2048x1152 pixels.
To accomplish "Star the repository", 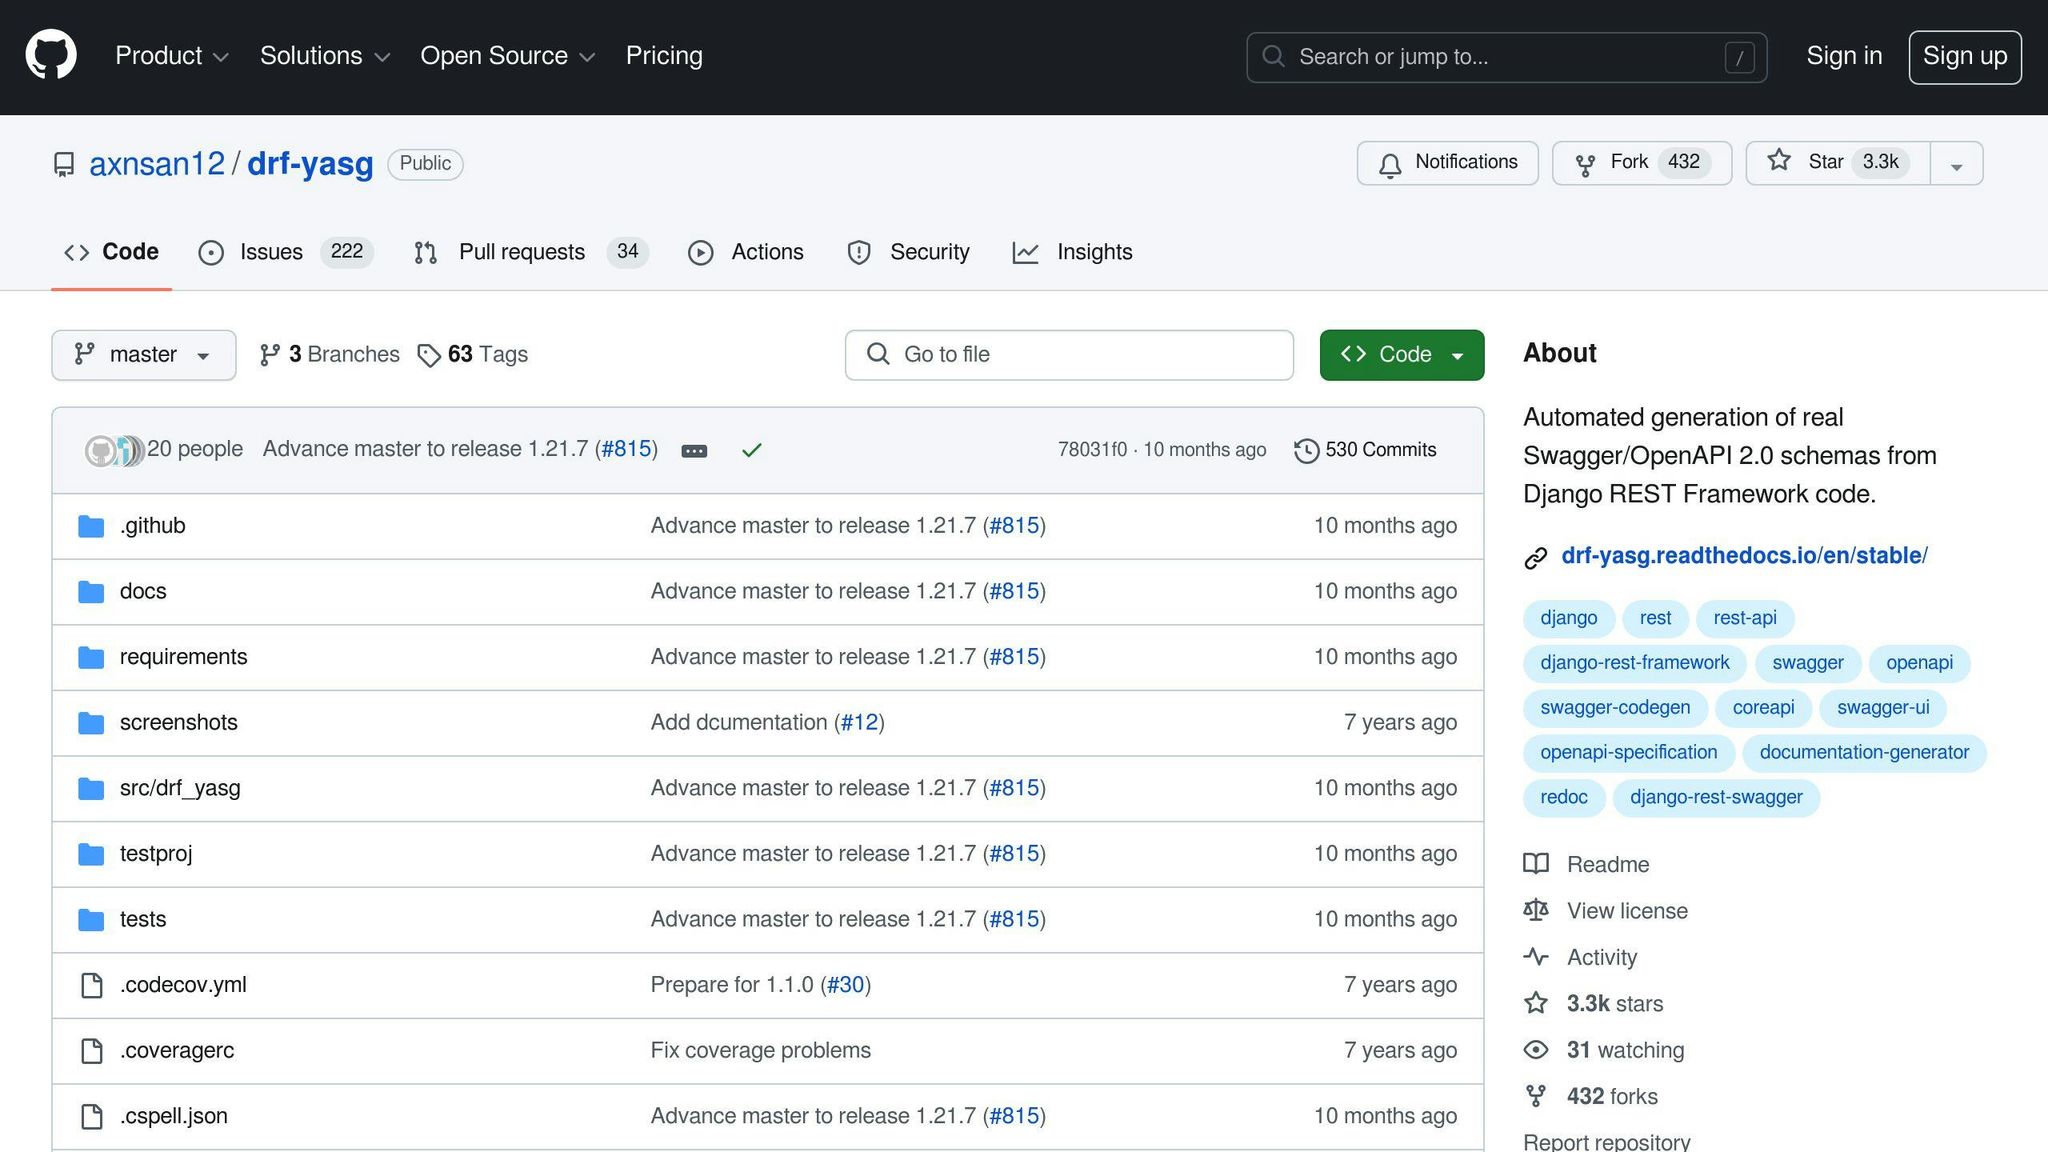I will click(x=1837, y=163).
